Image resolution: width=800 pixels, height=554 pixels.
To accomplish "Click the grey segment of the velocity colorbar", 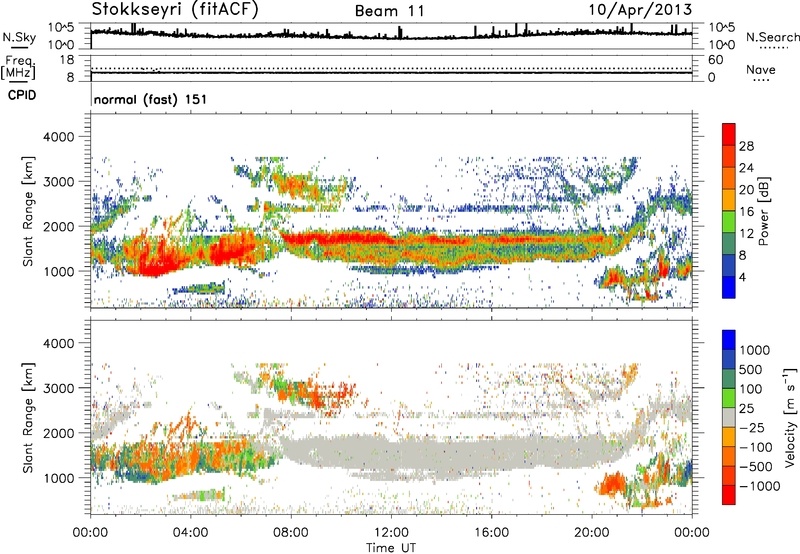I will (x=729, y=417).
